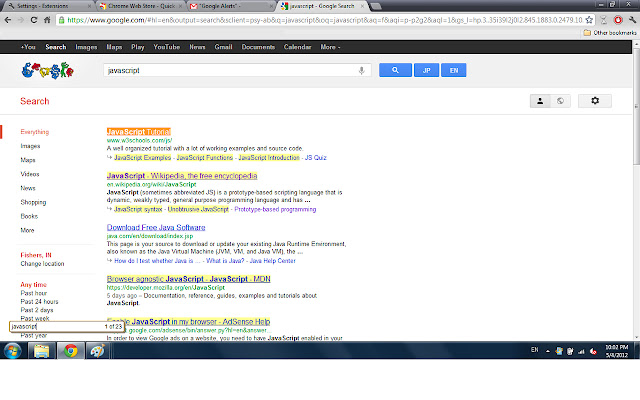Bookmark this page with the star
This screenshot has height=400, width=640.
click(x=589, y=20)
